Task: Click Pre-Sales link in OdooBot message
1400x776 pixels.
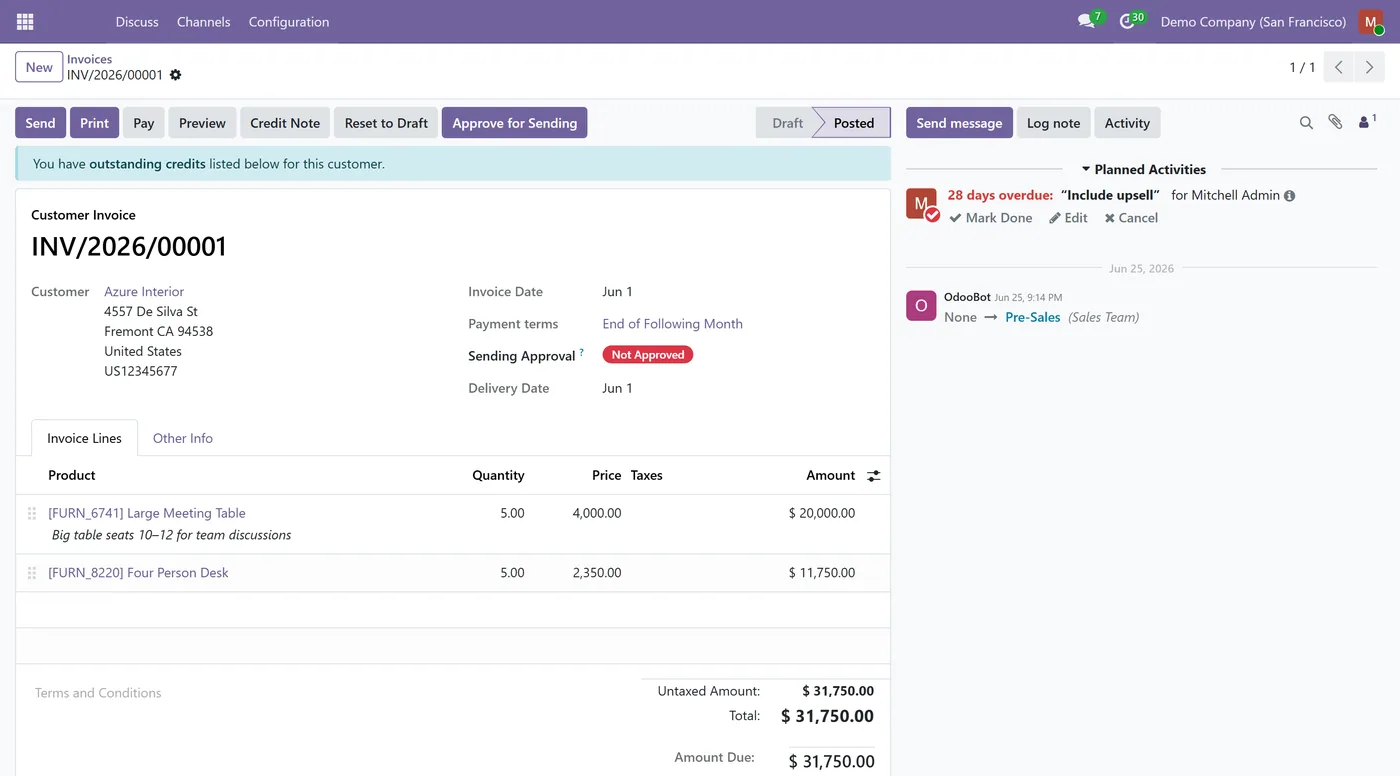Action: tap(1032, 317)
